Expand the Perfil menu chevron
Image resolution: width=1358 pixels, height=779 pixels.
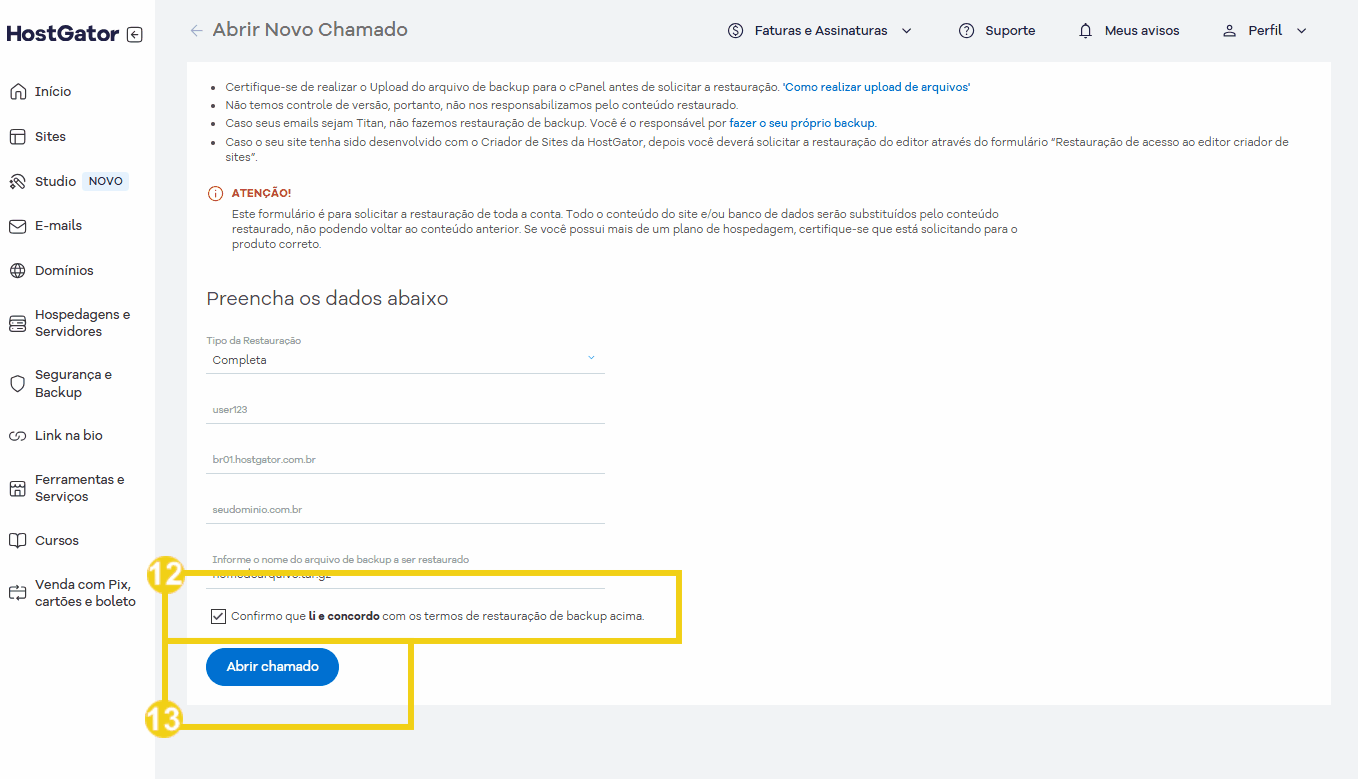pos(1302,31)
